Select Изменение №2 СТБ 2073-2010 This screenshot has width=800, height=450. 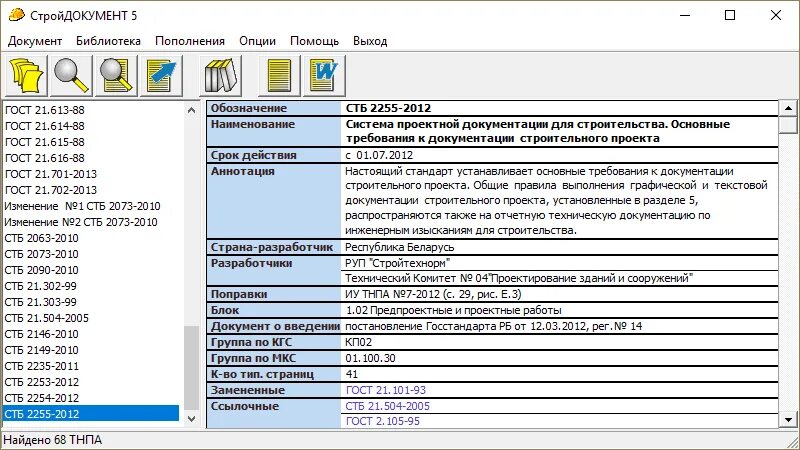tap(81, 222)
